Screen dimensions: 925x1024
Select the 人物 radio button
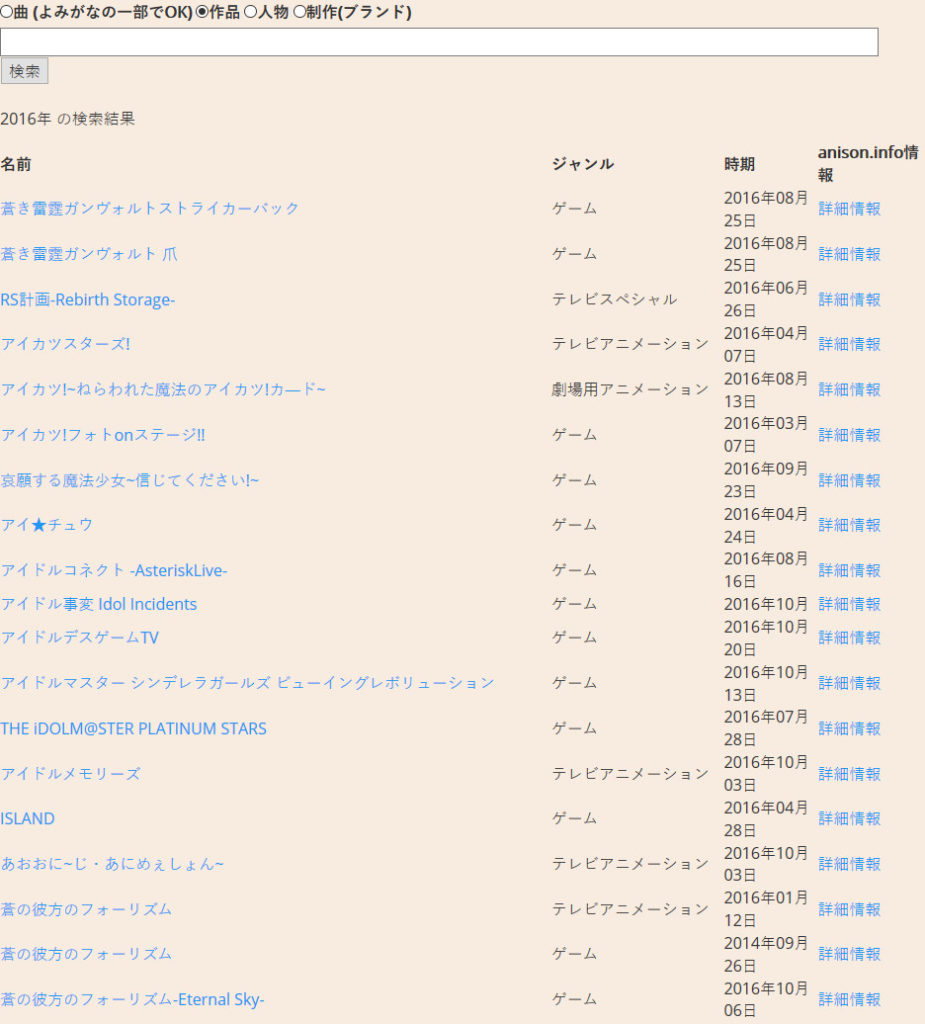(x=250, y=12)
